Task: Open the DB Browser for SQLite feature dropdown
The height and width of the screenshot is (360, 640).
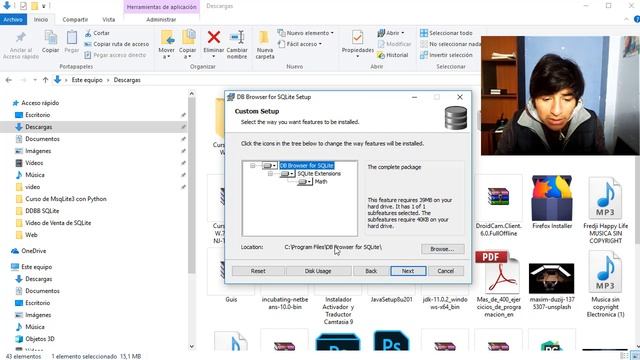Action: [270, 165]
